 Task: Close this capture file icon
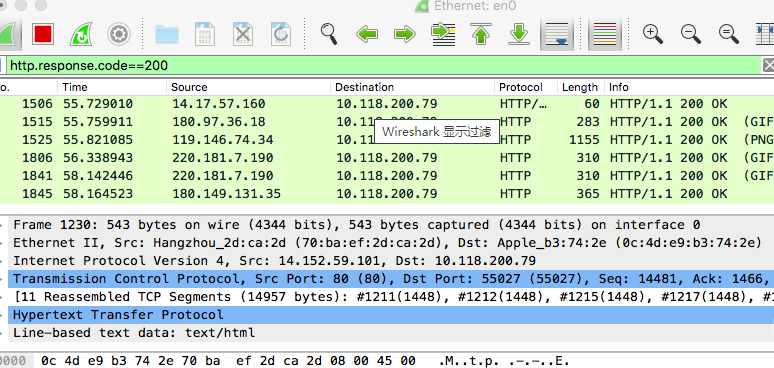243,35
